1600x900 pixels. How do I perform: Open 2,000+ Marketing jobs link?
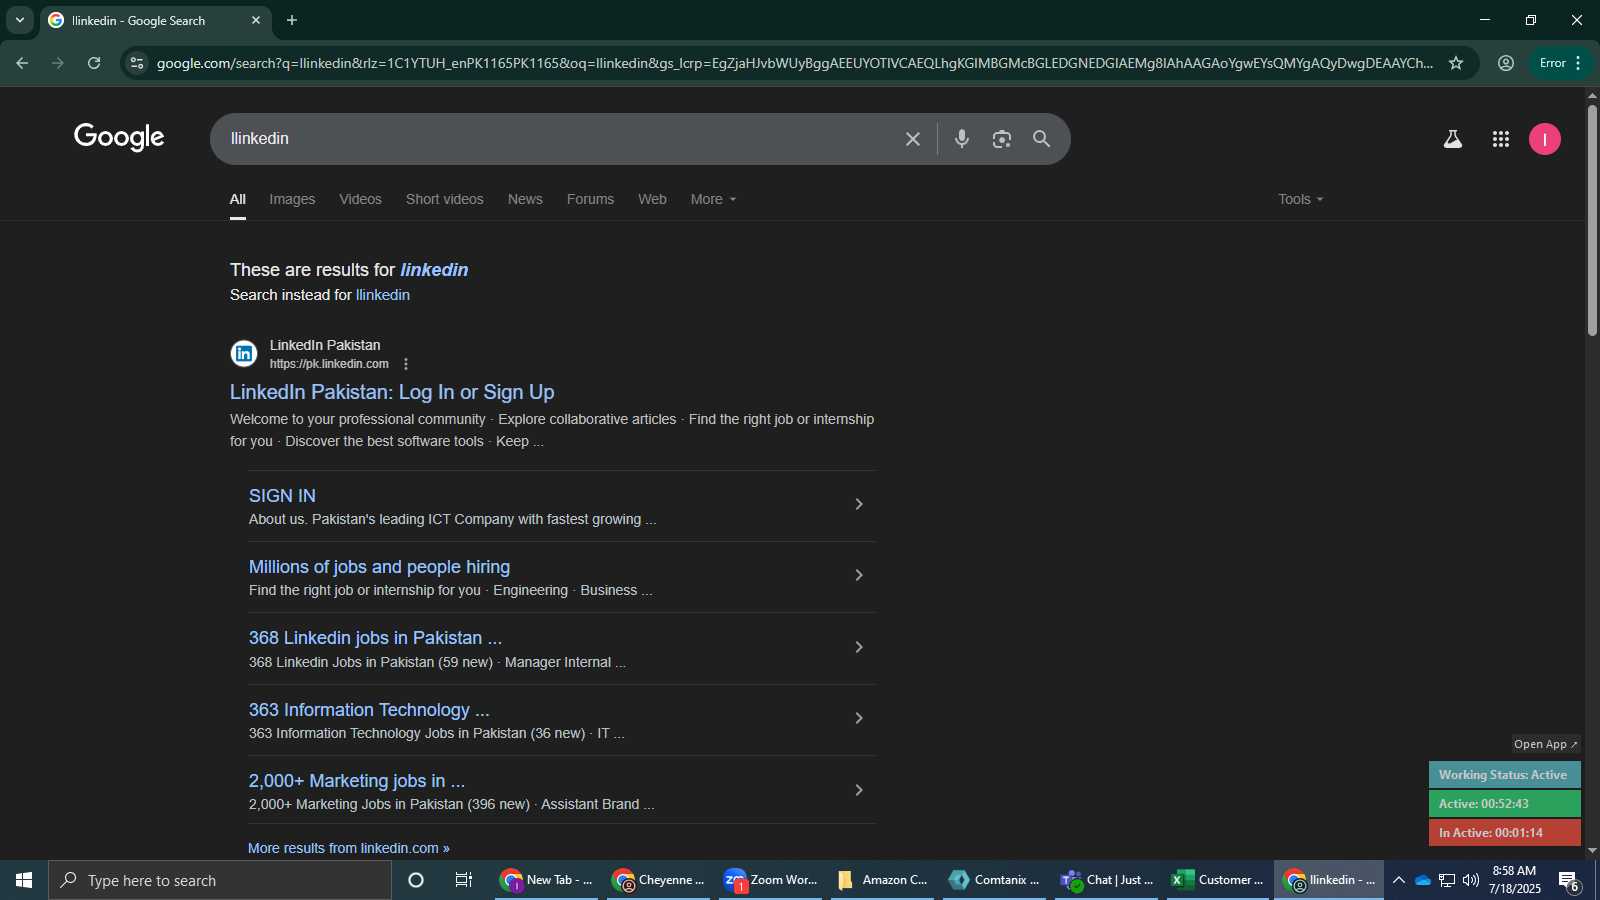(x=357, y=781)
